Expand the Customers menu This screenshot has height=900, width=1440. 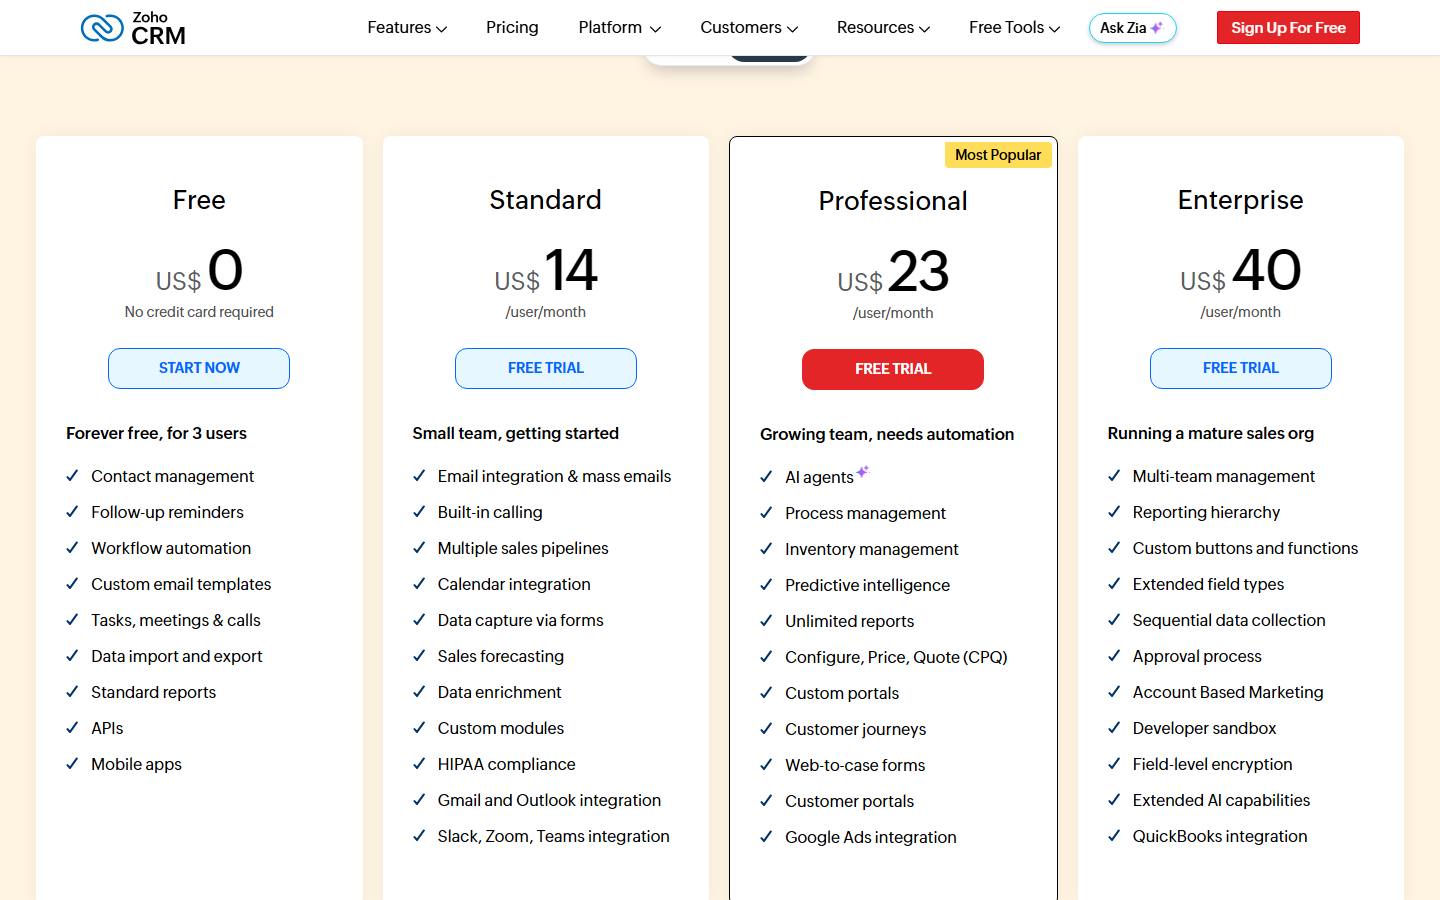click(x=749, y=28)
